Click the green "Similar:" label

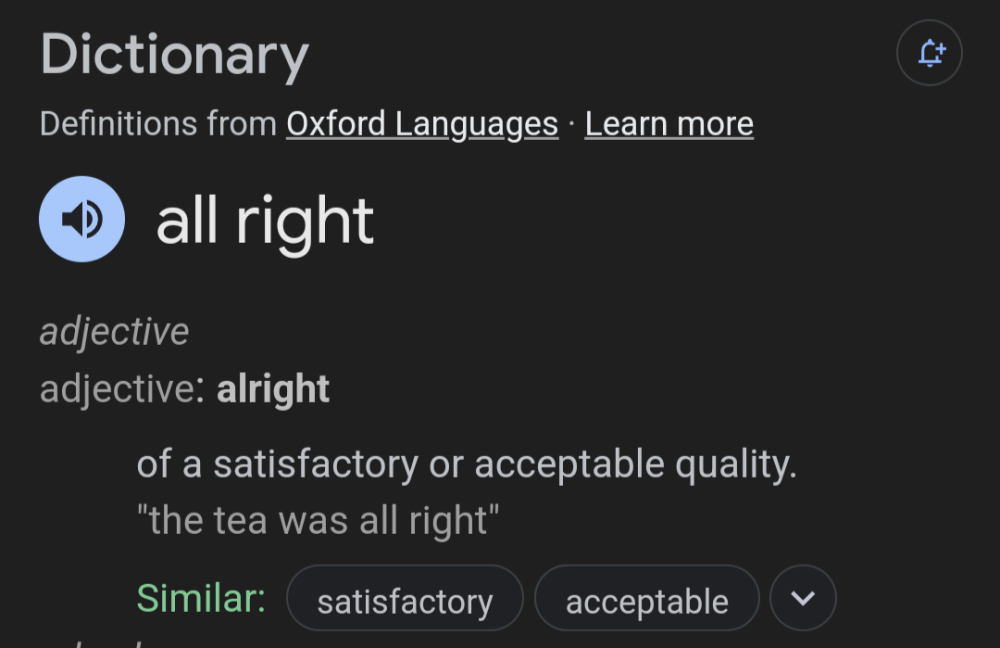click(x=201, y=599)
